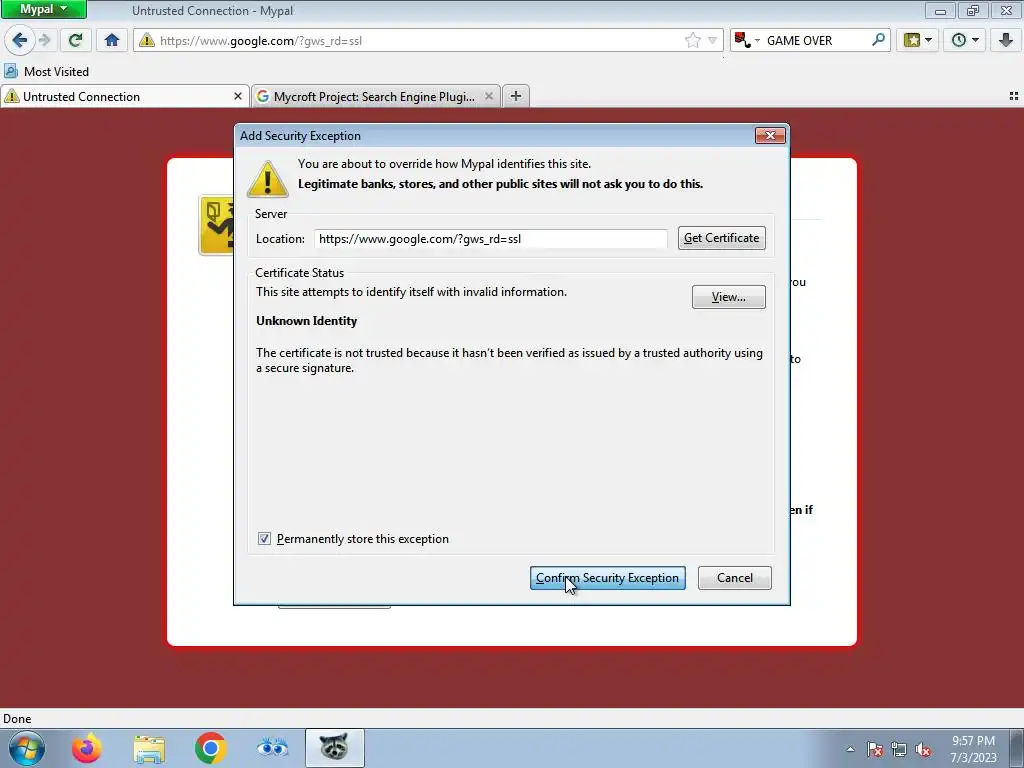Open the search engine selector dropdown

[x=747, y=40]
